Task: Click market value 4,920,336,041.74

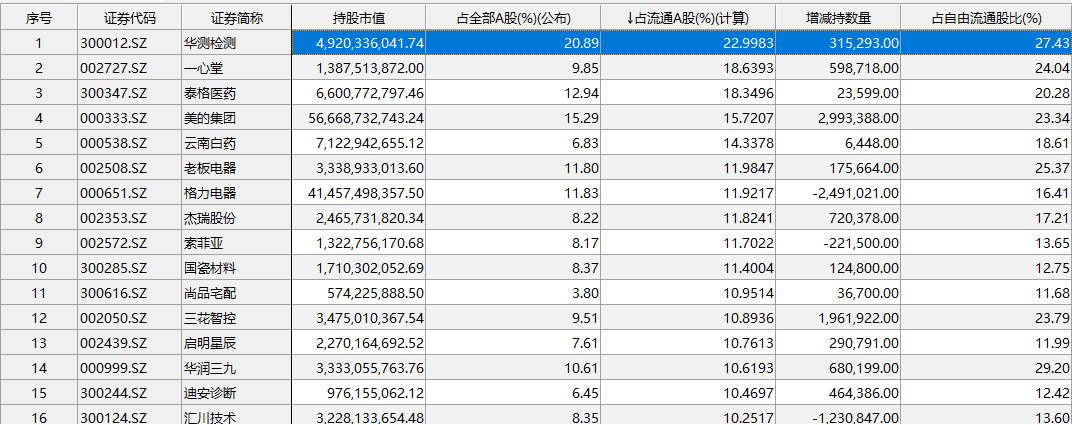Action: [358, 43]
